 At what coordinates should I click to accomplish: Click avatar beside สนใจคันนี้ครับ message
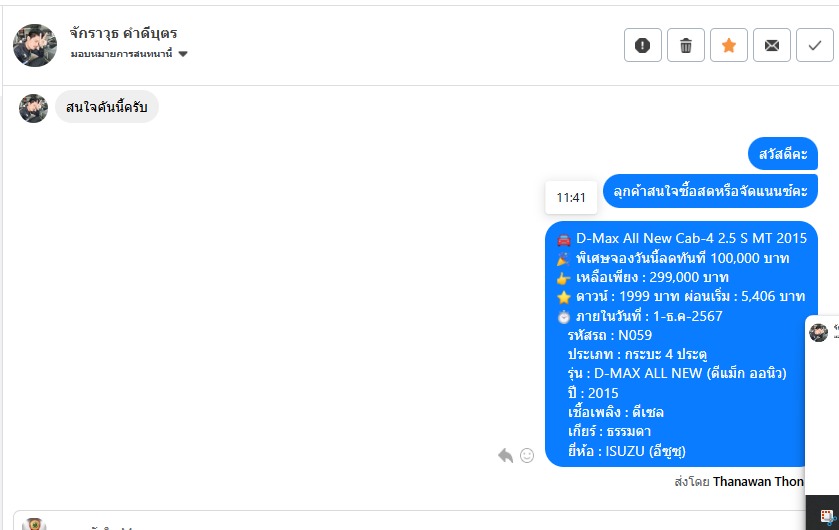click(x=33, y=109)
